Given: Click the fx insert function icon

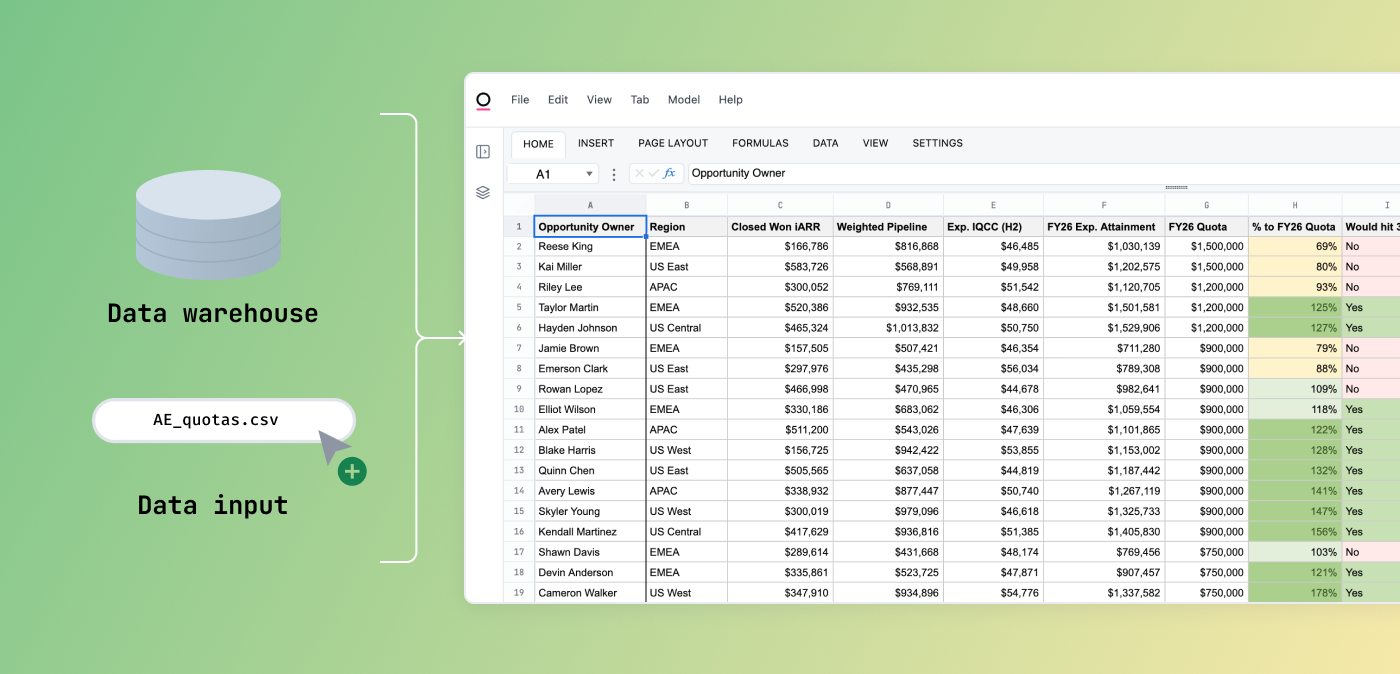Looking at the screenshot, I should tap(670, 174).
